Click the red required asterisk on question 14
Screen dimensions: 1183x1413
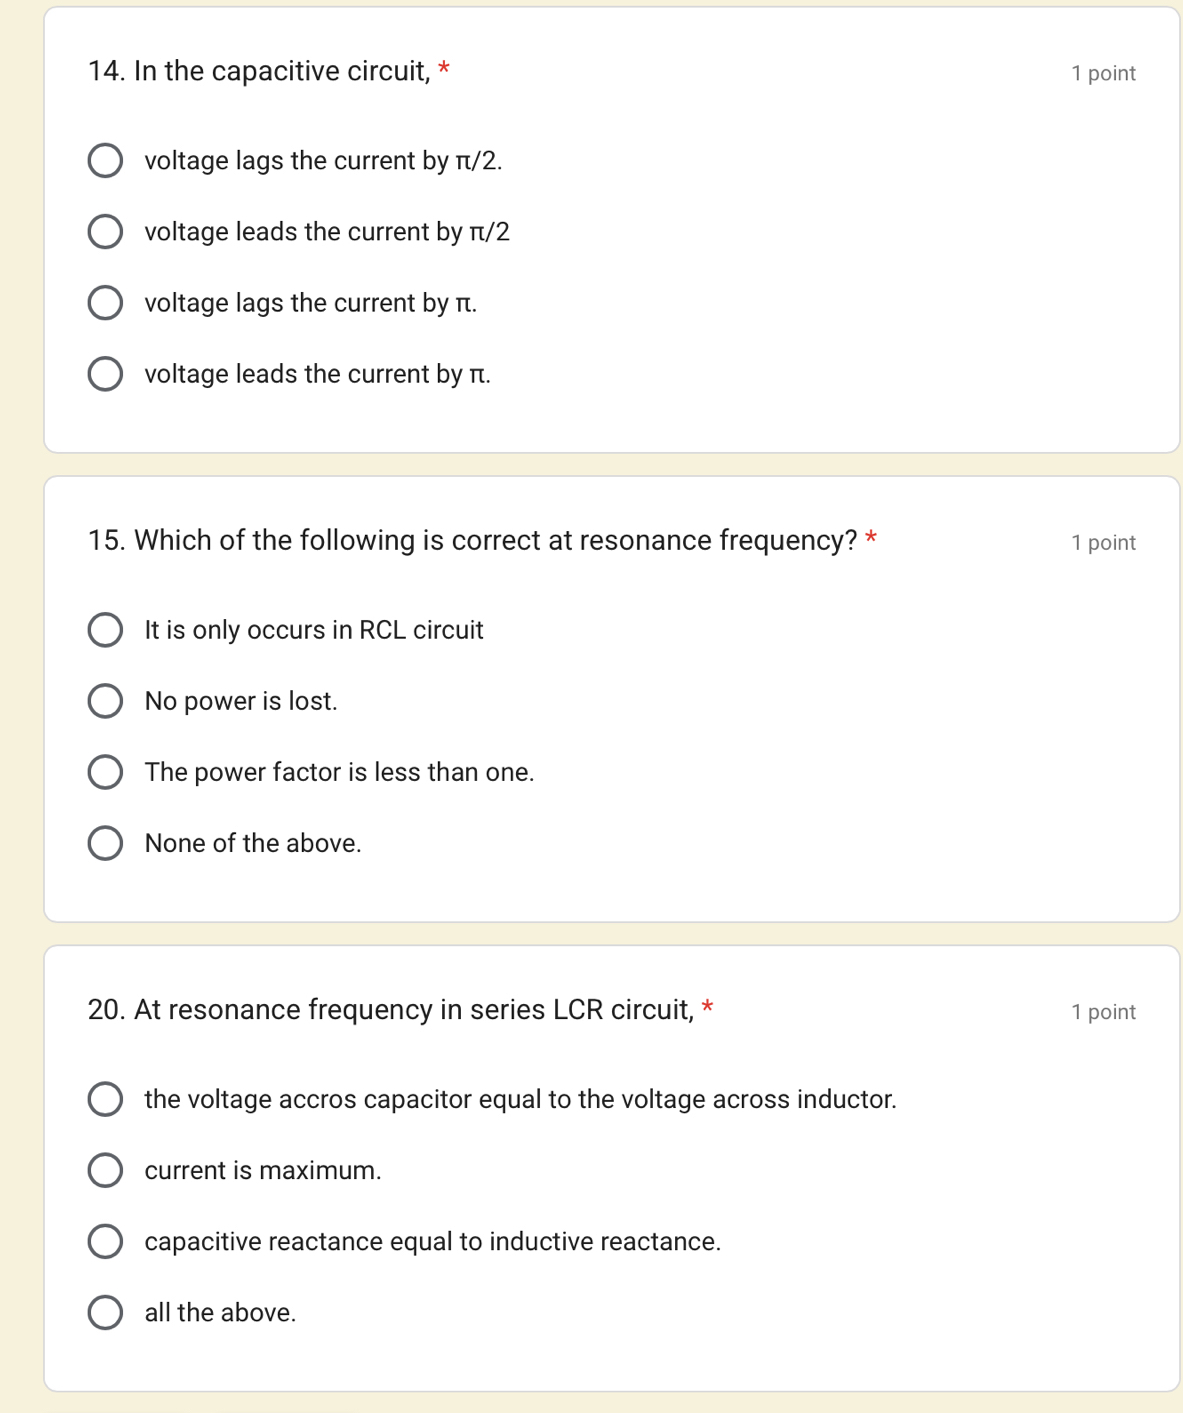[444, 69]
